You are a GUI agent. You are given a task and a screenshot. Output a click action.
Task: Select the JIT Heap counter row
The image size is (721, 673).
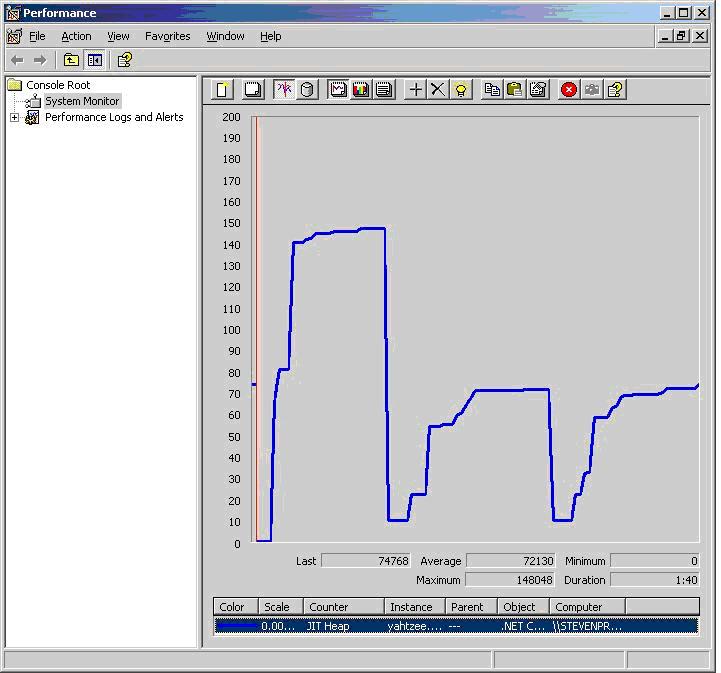click(x=456, y=626)
